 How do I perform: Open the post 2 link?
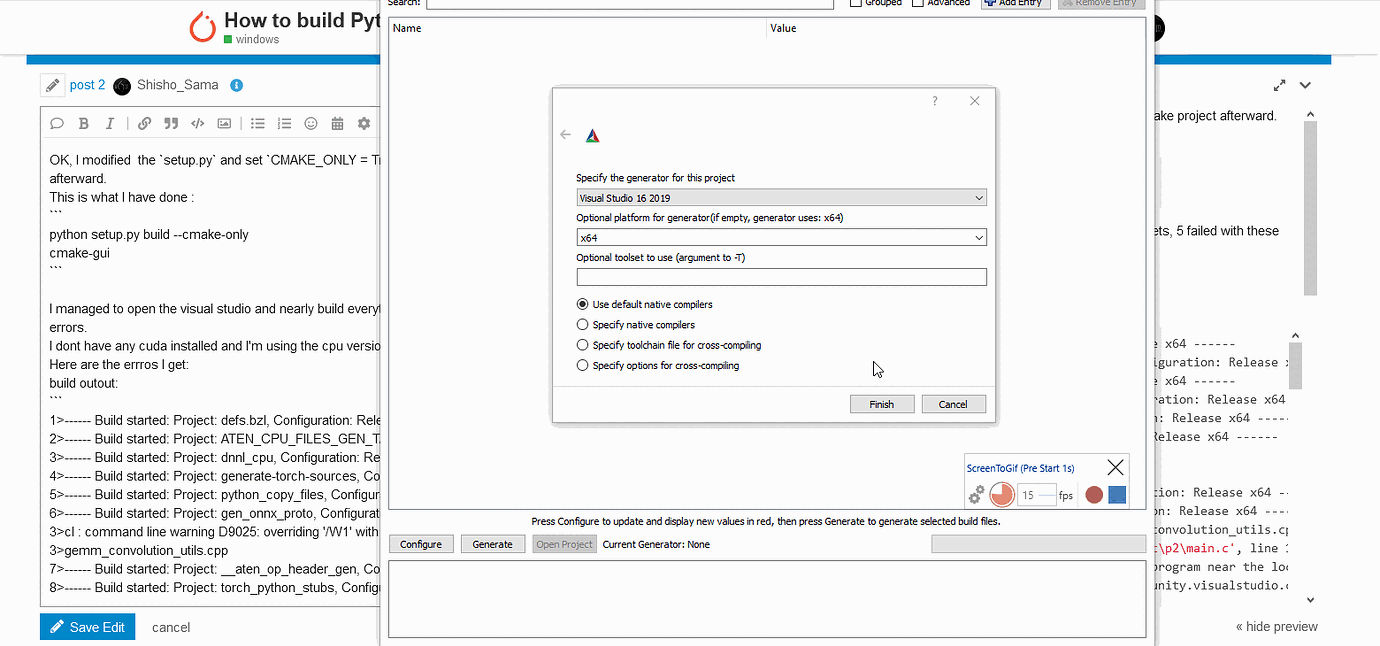click(x=87, y=85)
